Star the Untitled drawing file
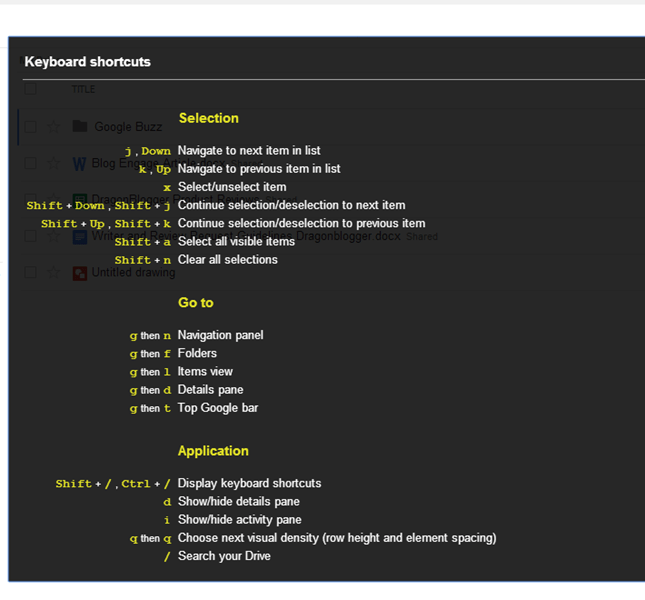Screen dimensions: 645x600 pyautogui.click(x=53, y=272)
